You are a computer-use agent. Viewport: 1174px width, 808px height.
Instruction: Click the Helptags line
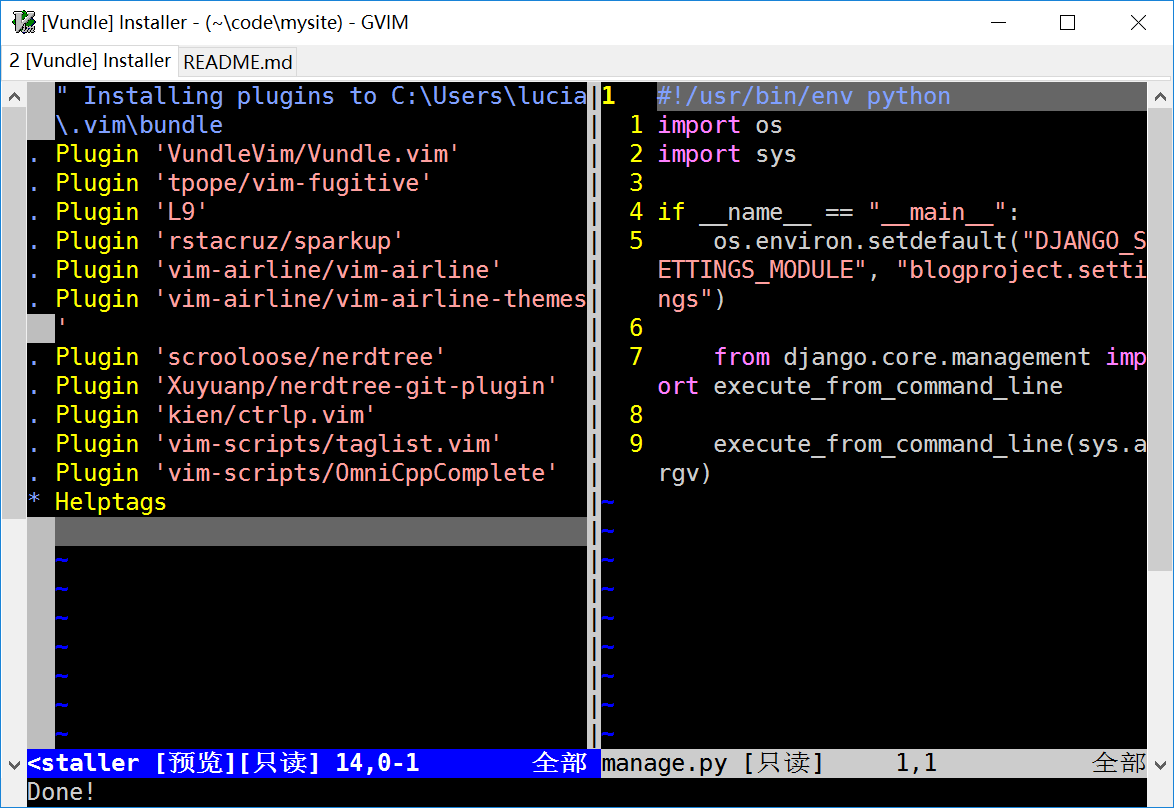point(111,502)
